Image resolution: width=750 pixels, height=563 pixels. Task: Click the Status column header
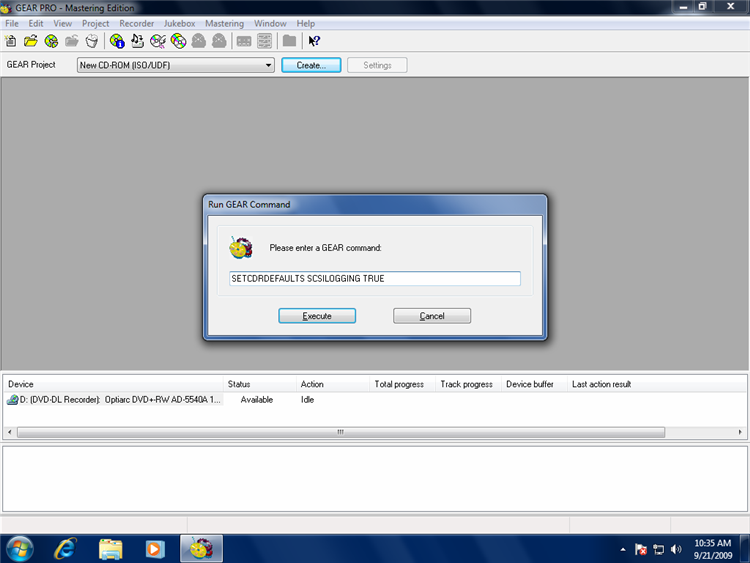(x=260, y=384)
